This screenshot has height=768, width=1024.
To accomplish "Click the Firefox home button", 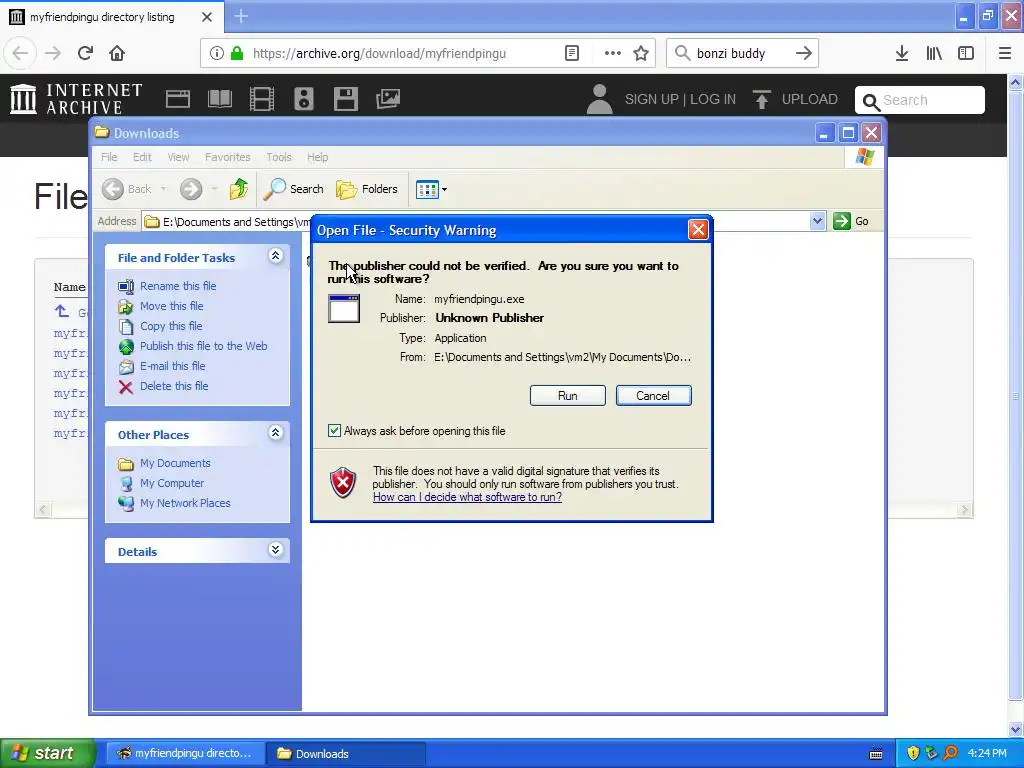I will (x=117, y=53).
